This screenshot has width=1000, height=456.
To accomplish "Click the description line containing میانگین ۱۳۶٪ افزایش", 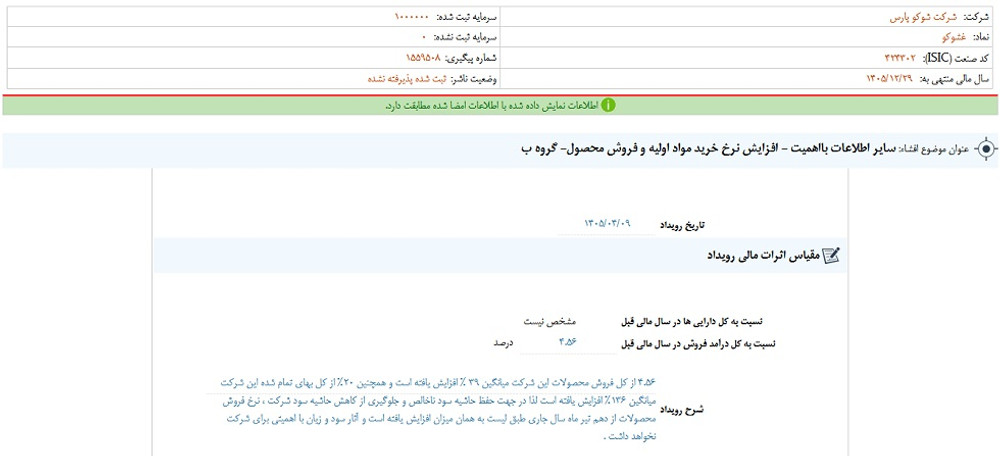I will pos(439,401).
